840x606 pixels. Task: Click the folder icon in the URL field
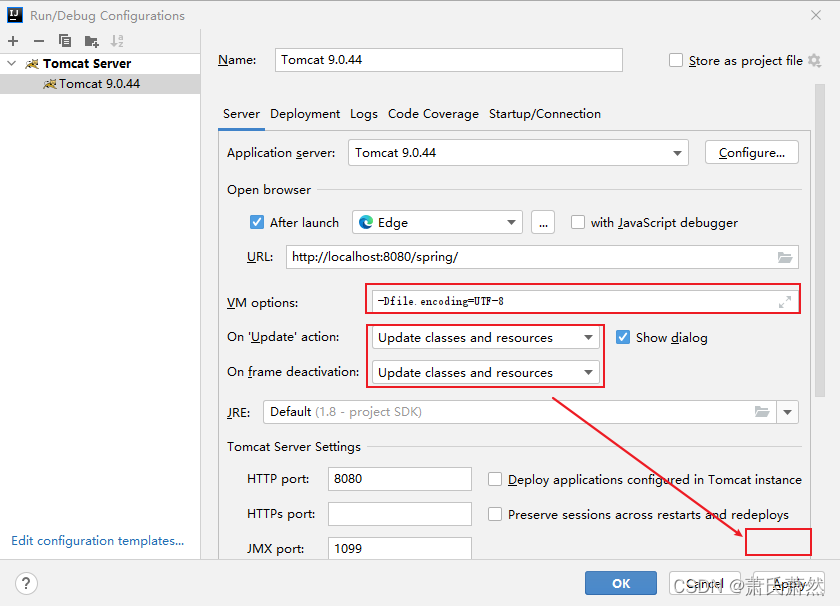[x=785, y=257]
